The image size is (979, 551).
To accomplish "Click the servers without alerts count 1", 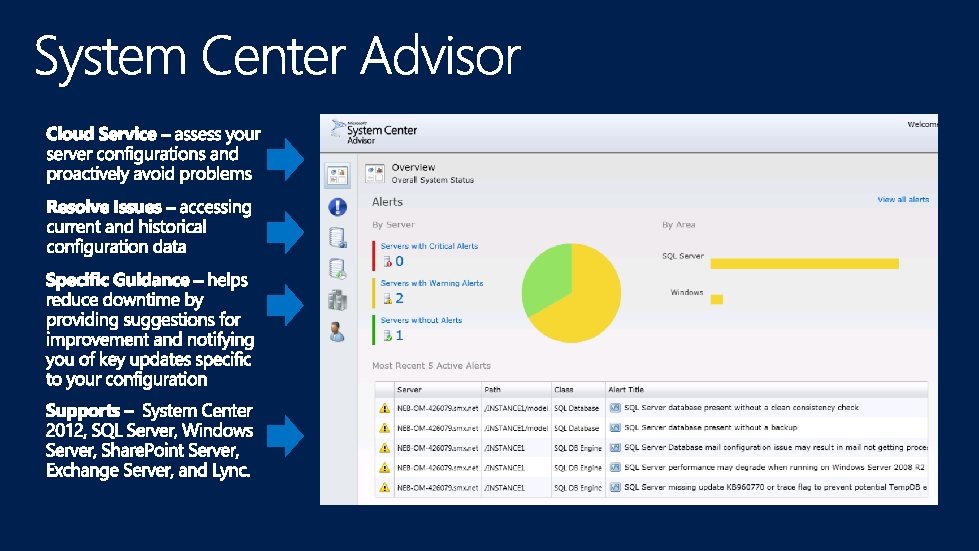I will pyautogui.click(x=400, y=335).
